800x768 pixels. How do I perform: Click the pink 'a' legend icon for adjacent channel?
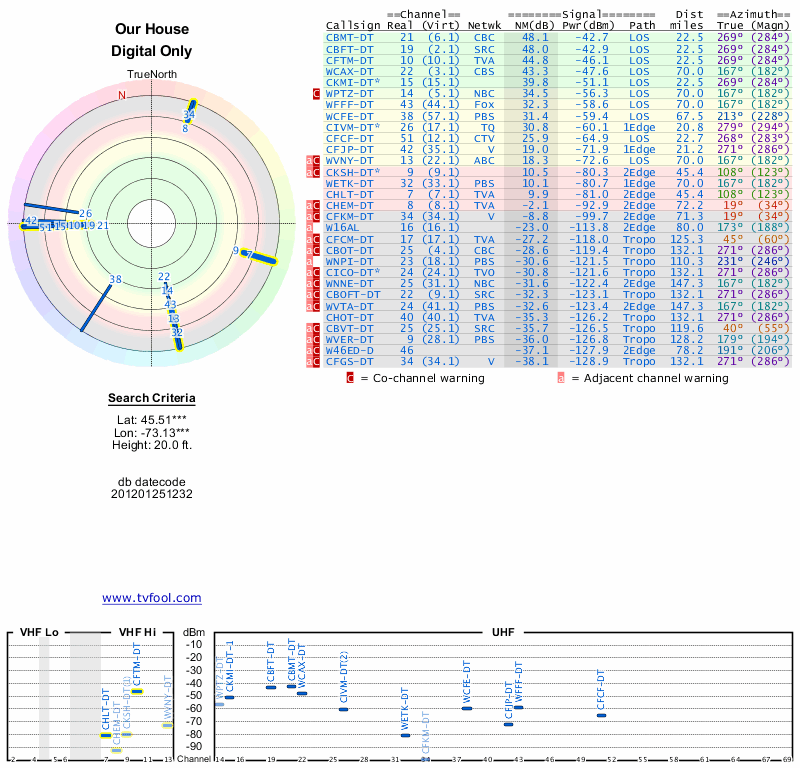click(x=561, y=378)
